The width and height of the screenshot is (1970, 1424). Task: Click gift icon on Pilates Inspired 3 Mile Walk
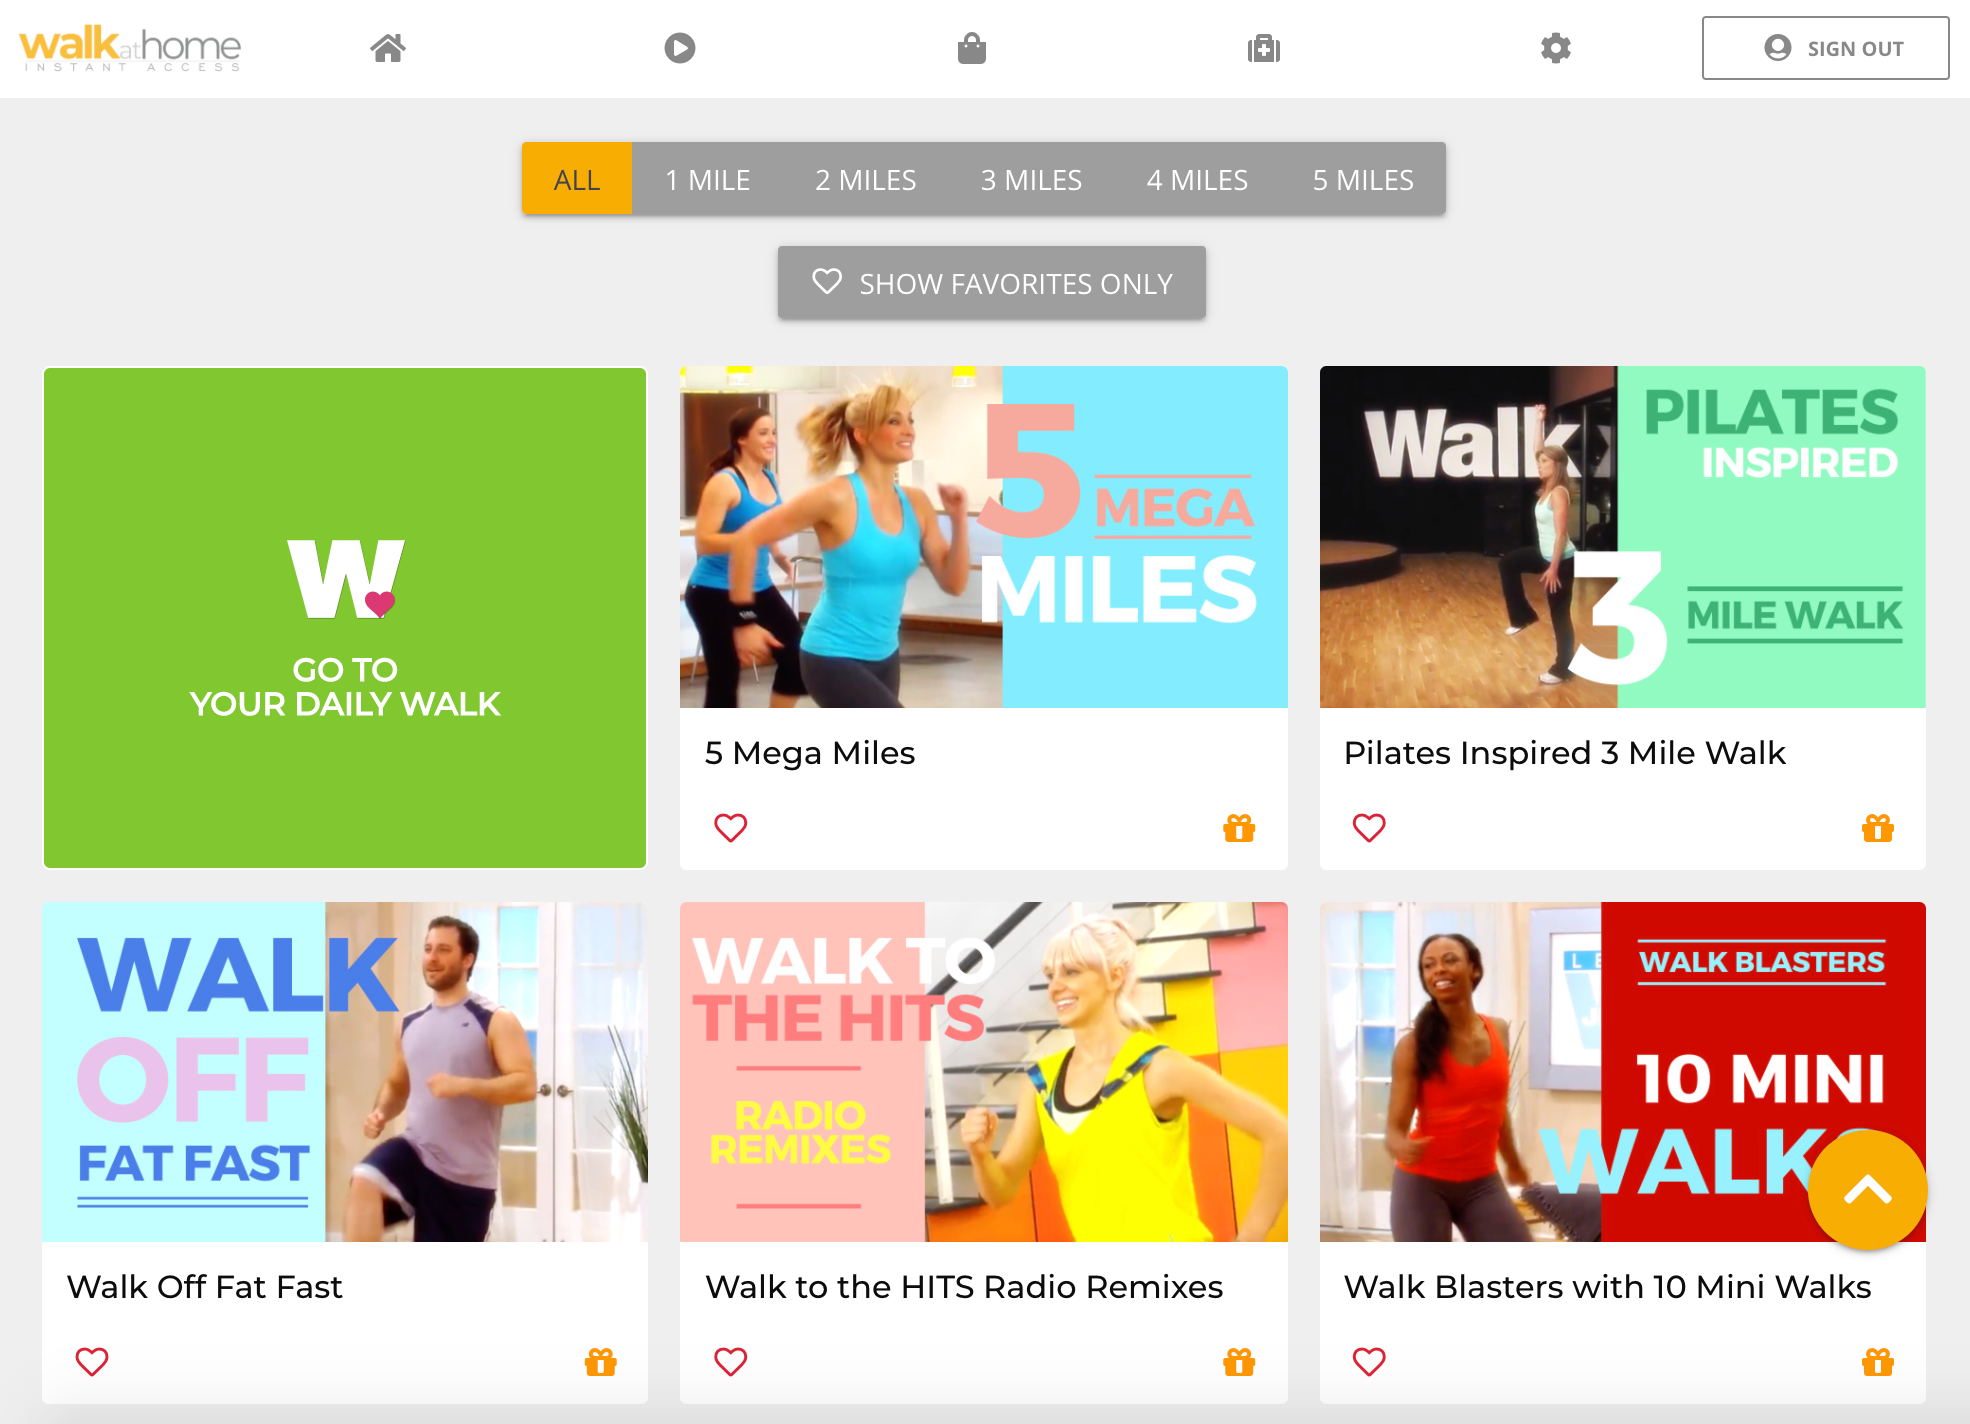click(1878, 828)
